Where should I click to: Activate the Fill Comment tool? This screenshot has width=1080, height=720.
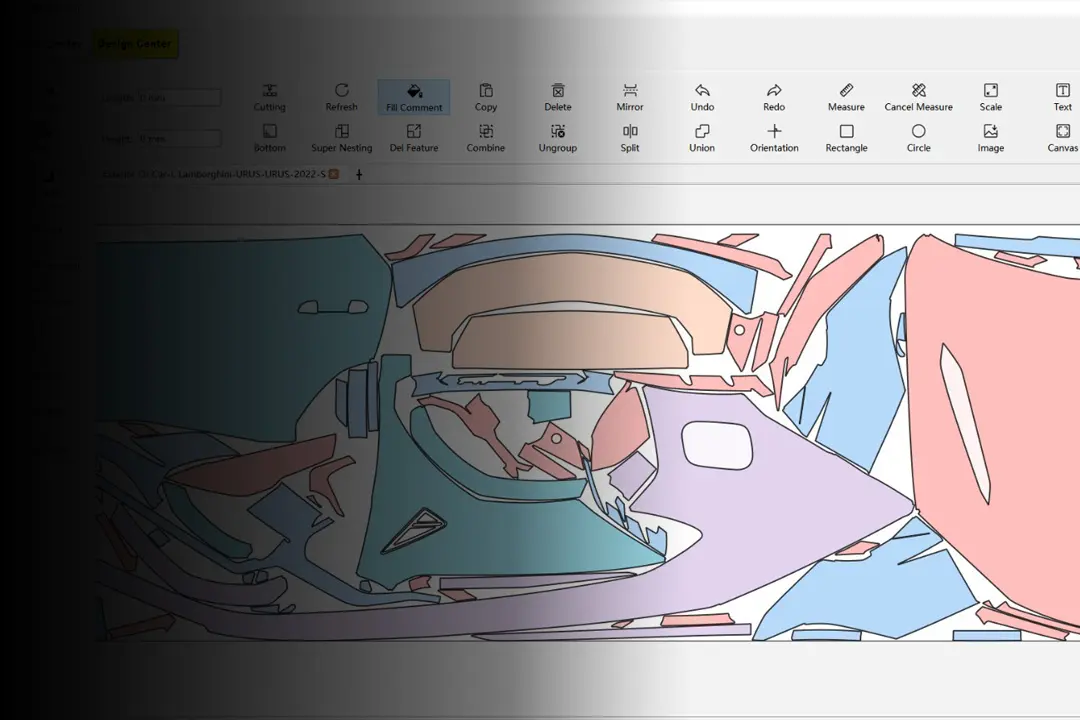pyautogui.click(x=414, y=97)
